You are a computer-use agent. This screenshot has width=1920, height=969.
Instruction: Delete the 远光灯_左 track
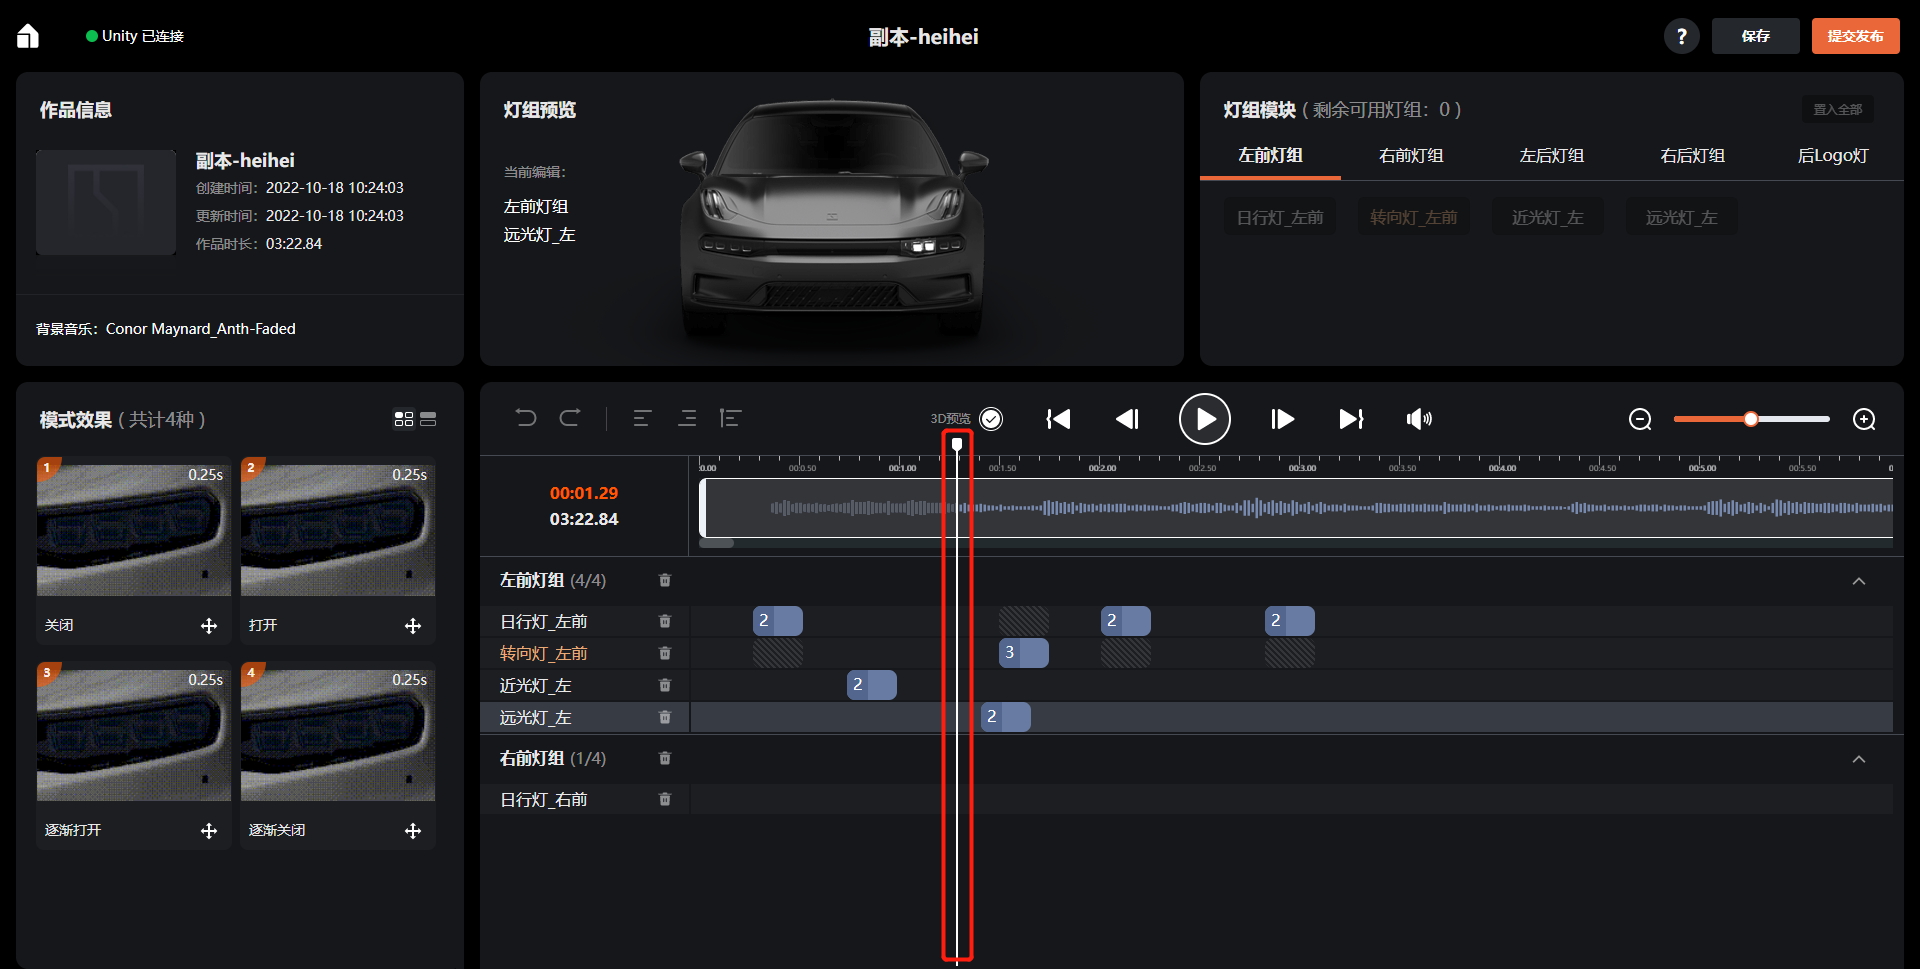665,717
